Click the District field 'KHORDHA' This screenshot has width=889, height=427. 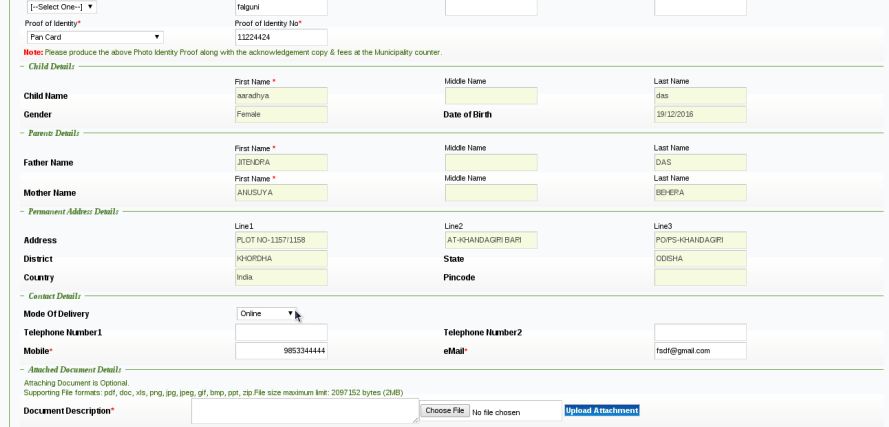pos(281,259)
